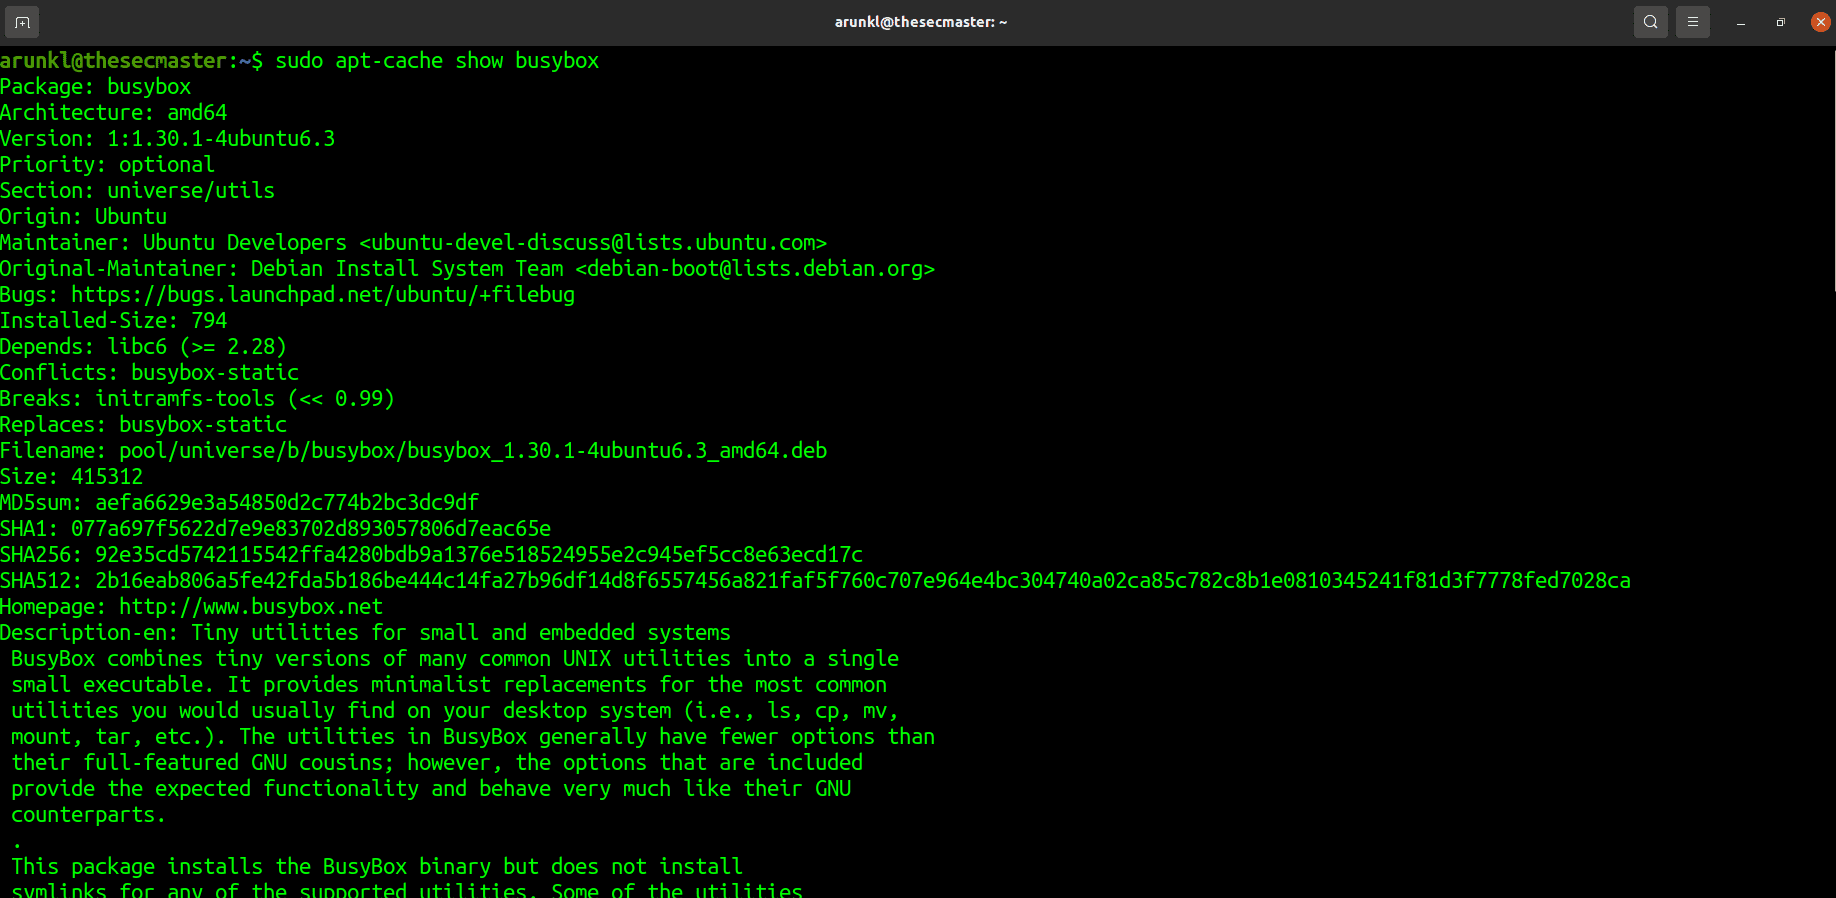Click the Replaces: busybox-static line
The width and height of the screenshot is (1836, 898).
(144, 425)
